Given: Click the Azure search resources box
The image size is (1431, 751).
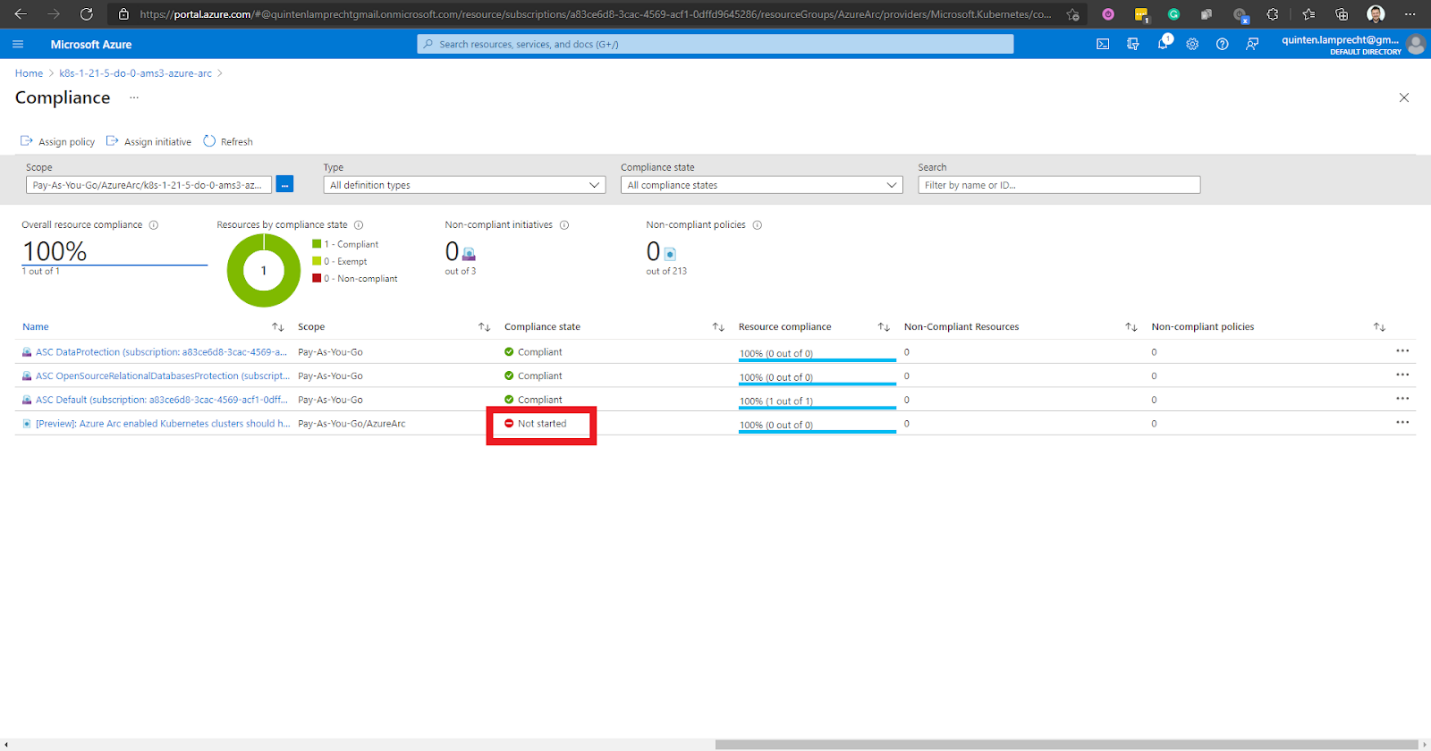Looking at the screenshot, I should (715, 44).
